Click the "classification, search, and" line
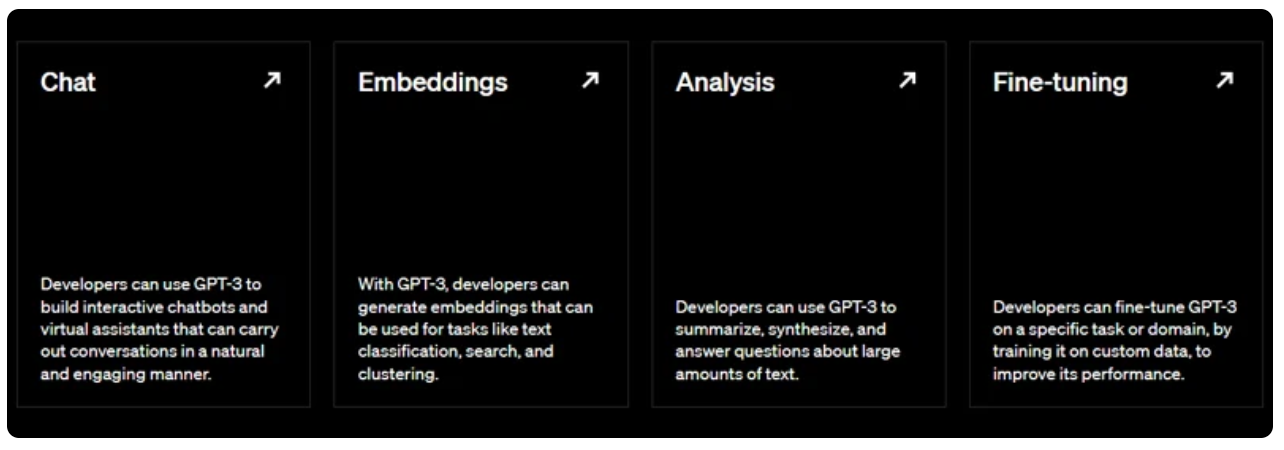 (x=456, y=351)
